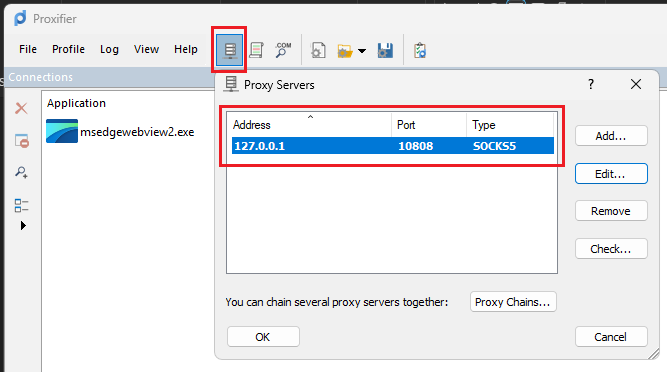Screen dimensions: 667x372
Task: Open Name Resolution .COM settings icon
Action: (x=283, y=50)
